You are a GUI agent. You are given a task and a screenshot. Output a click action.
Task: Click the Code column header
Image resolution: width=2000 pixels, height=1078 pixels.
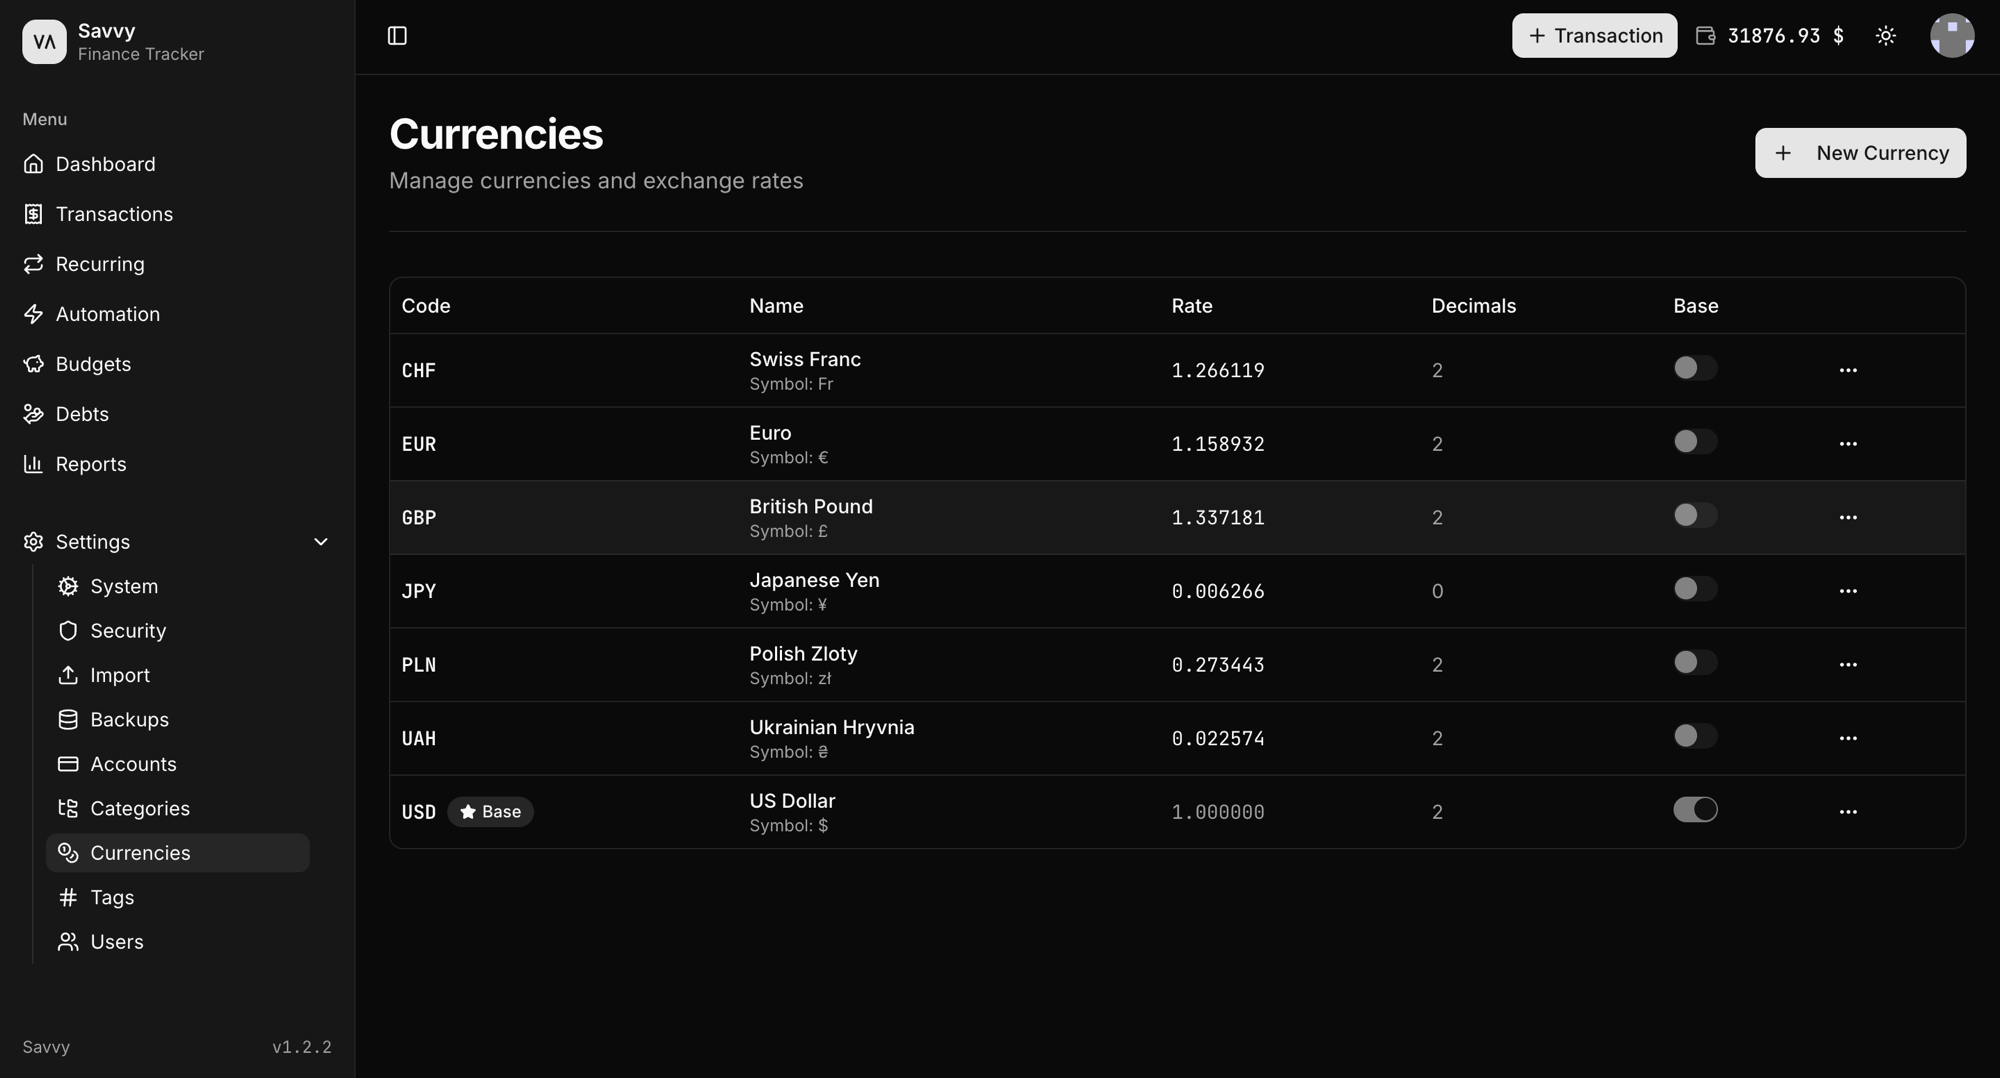tap(426, 306)
